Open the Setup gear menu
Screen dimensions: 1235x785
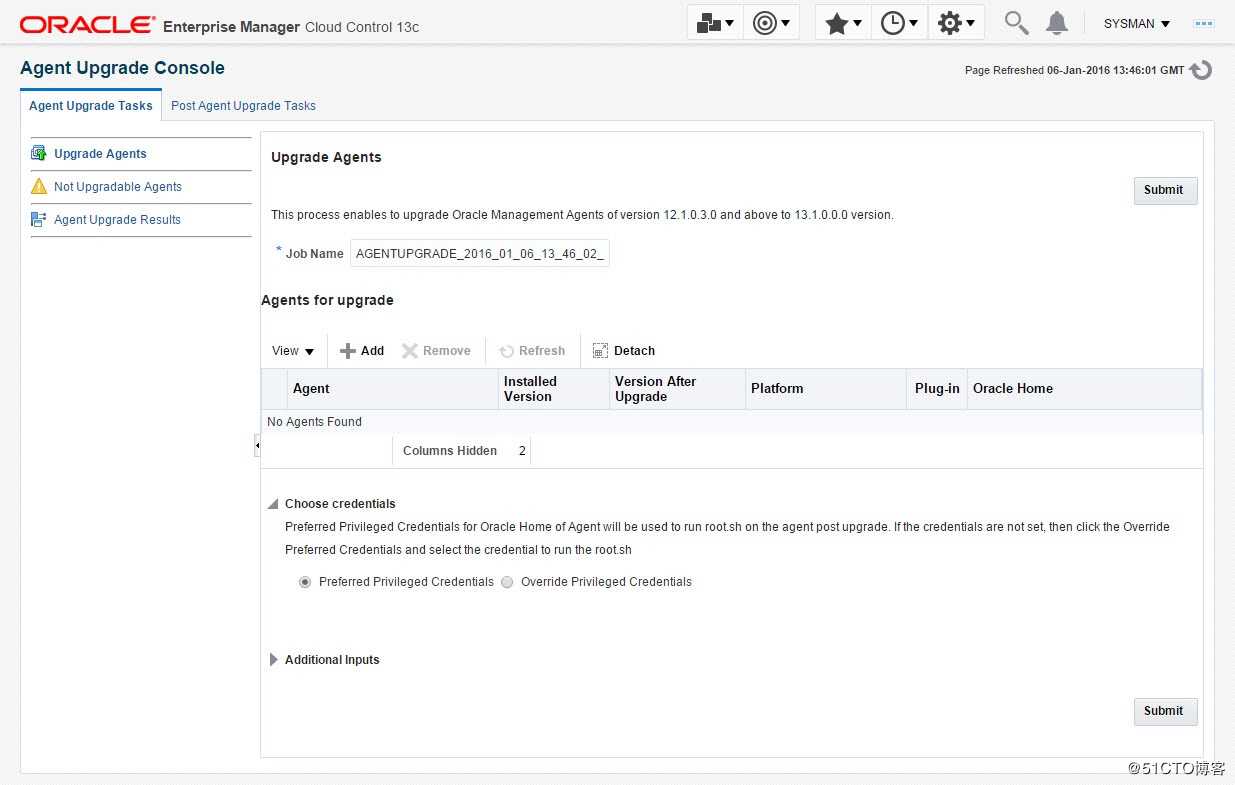click(x=956, y=23)
